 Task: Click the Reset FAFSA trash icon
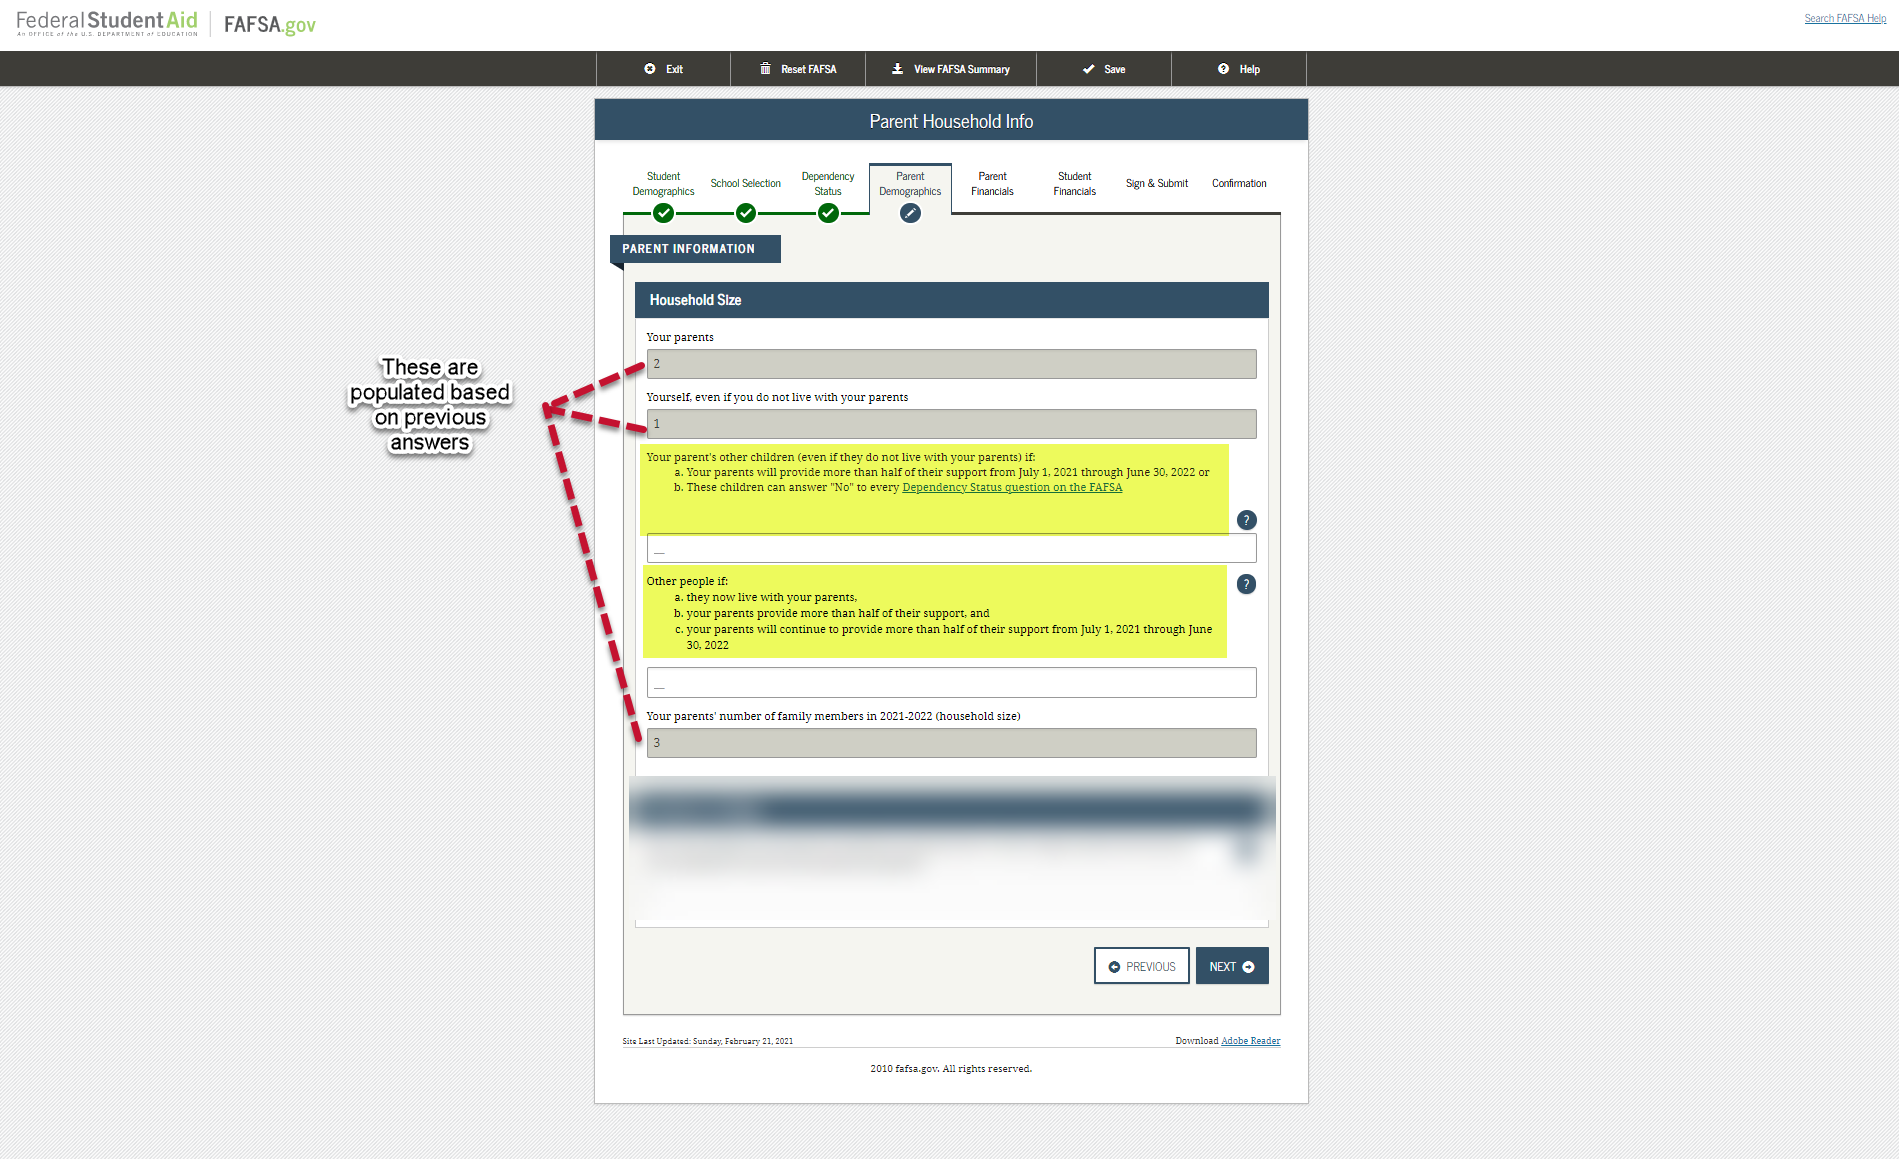[766, 69]
